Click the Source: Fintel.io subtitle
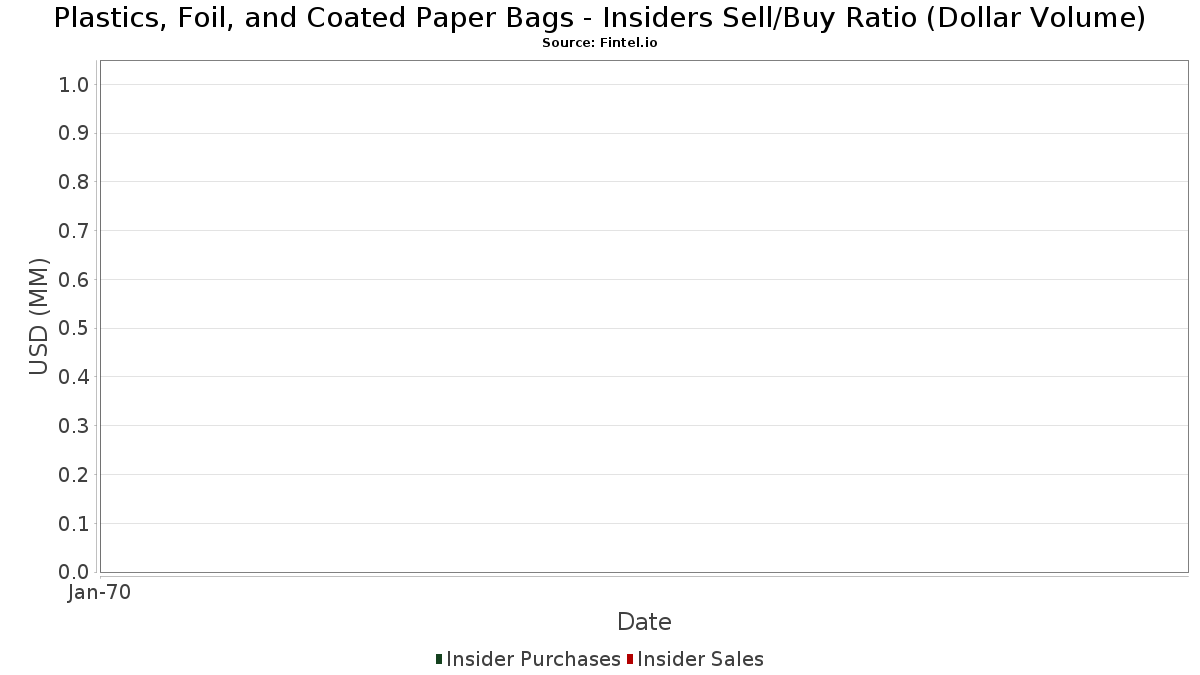This screenshot has width=1200, height=675. point(600,43)
